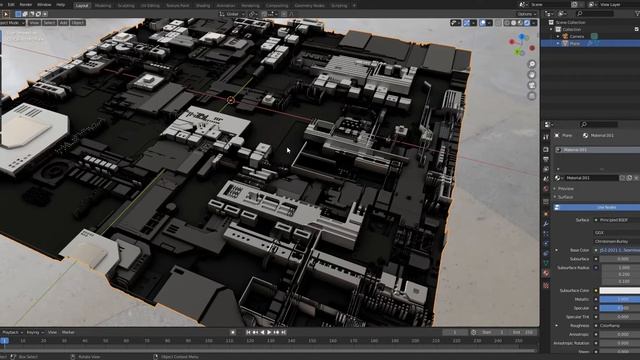Open the Modifiers wrench tab
The image size is (640, 360).
[x=546, y=224]
